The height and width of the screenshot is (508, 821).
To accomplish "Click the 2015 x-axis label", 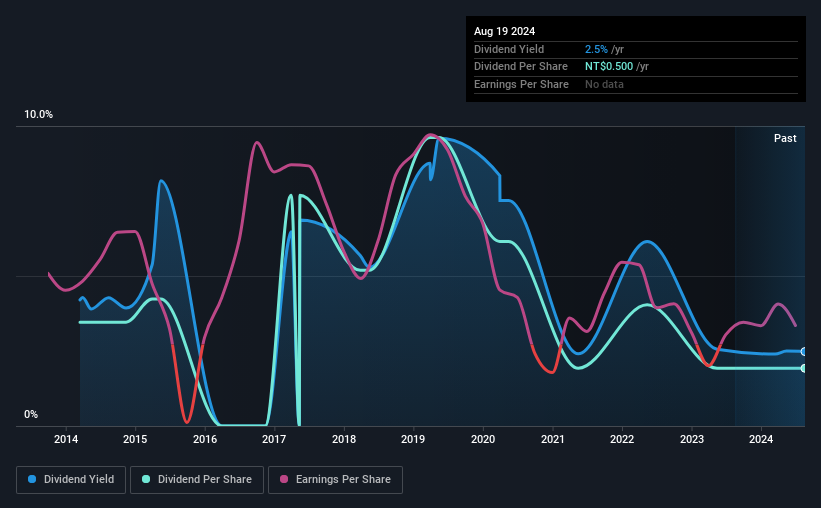I will 135,439.
